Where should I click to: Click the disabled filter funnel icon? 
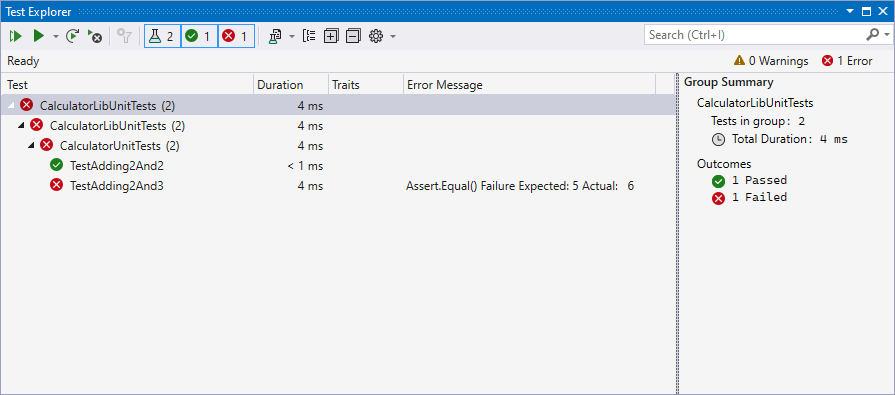coord(124,37)
